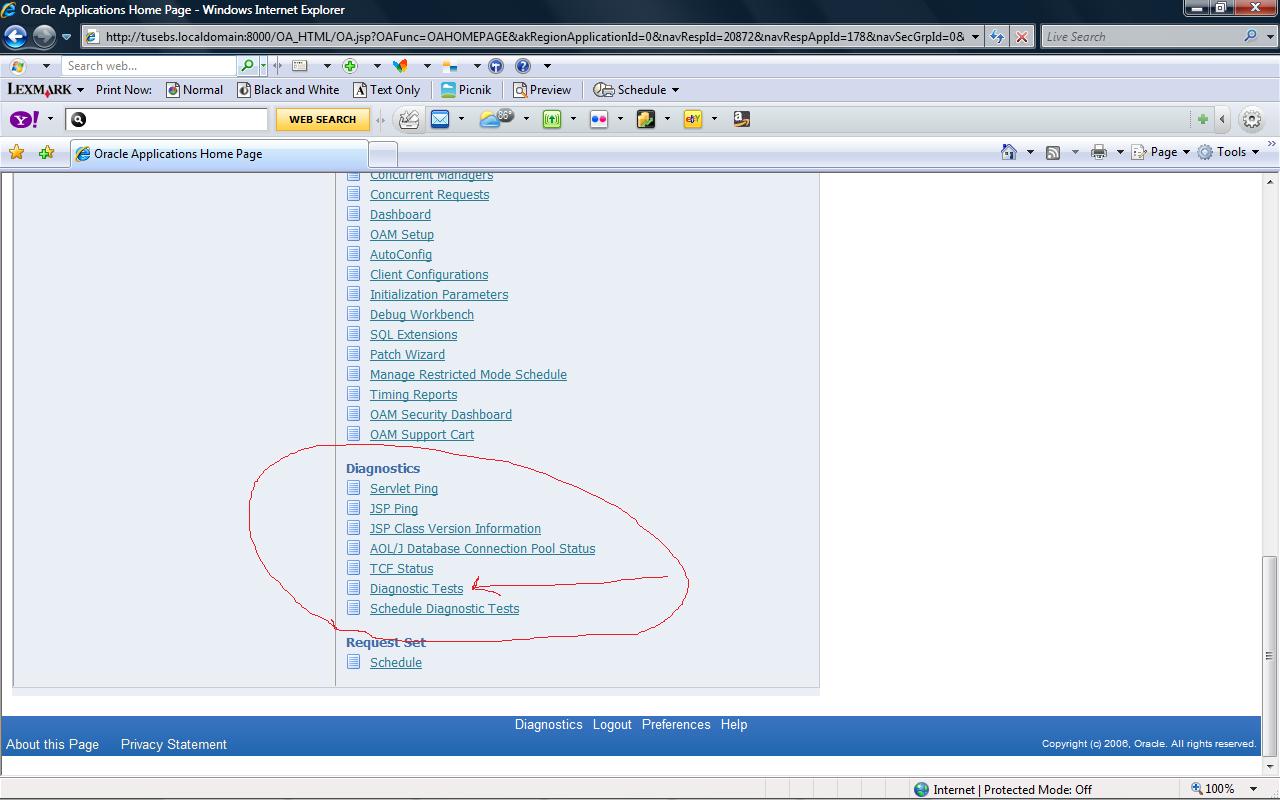Viewport: 1280px width, 800px height.
Task: Print in Black and White mode
Action: pos(288,89)
